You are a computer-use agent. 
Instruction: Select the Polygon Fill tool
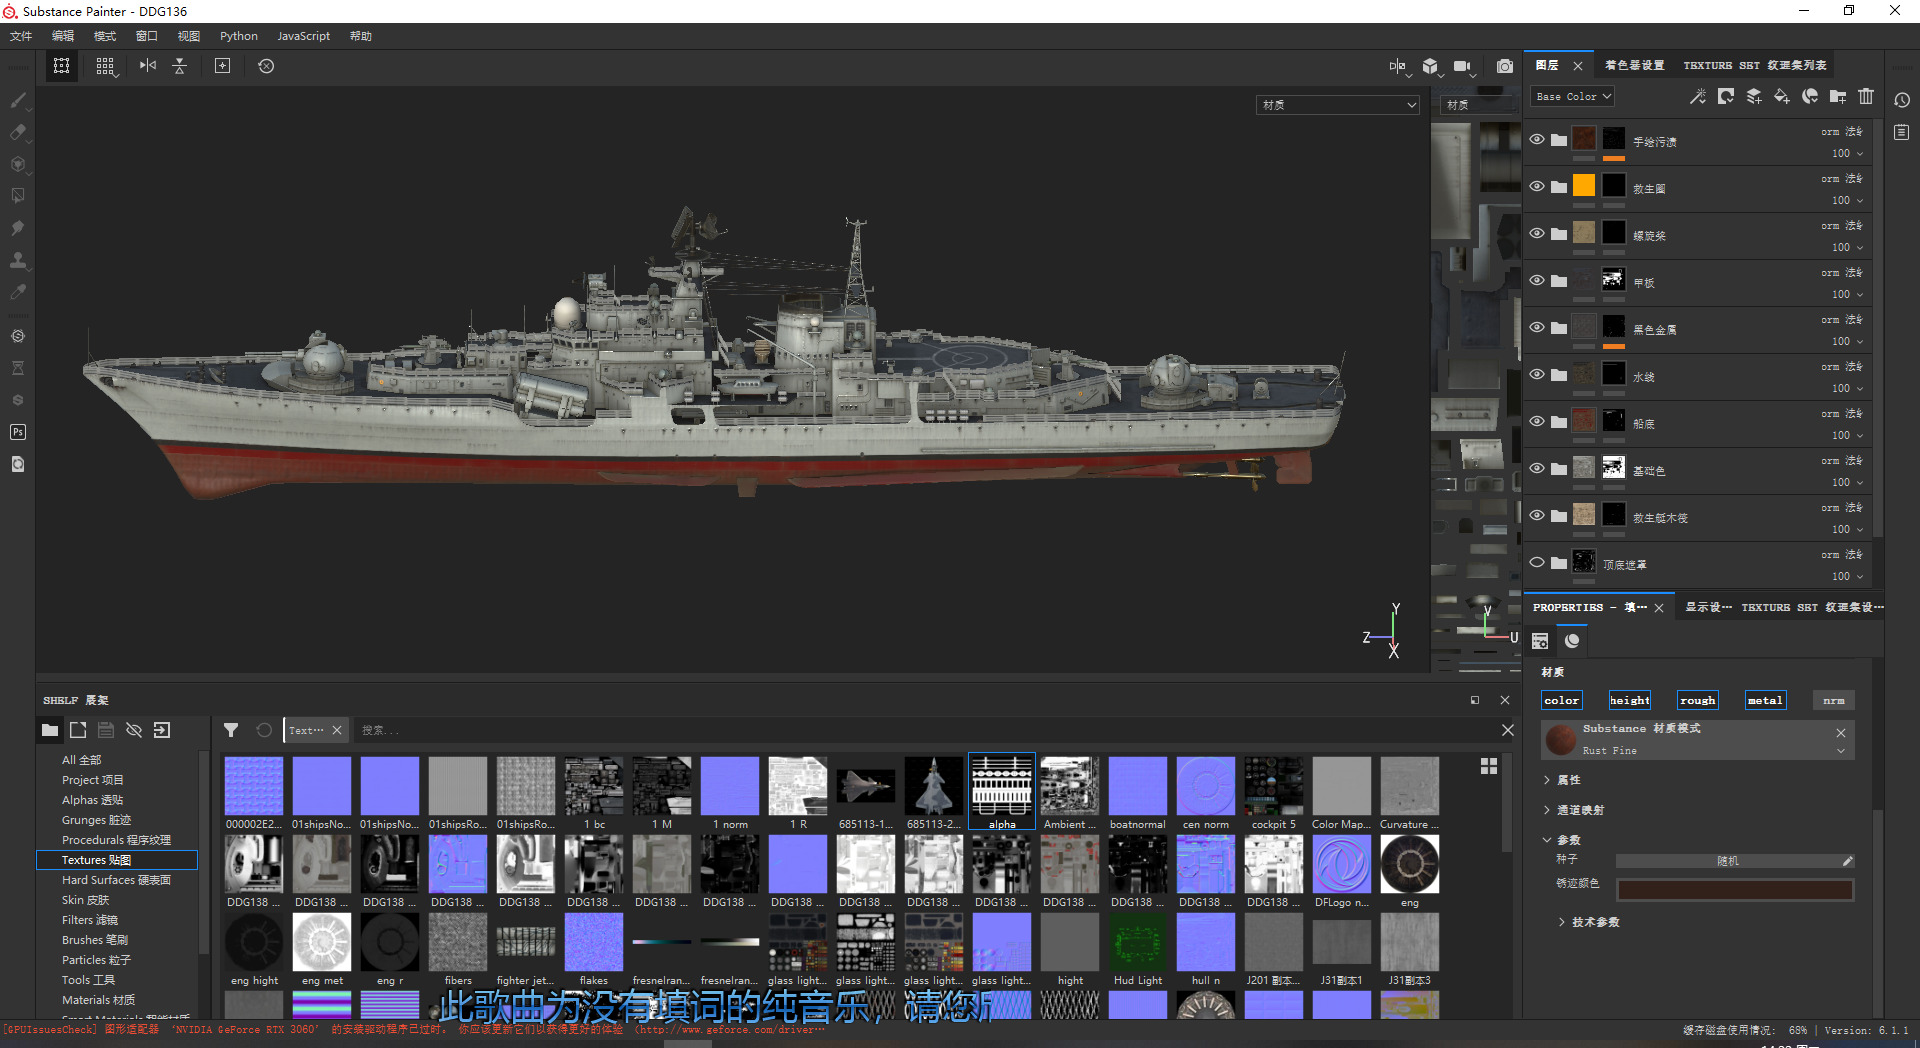[x=18, y=196]
